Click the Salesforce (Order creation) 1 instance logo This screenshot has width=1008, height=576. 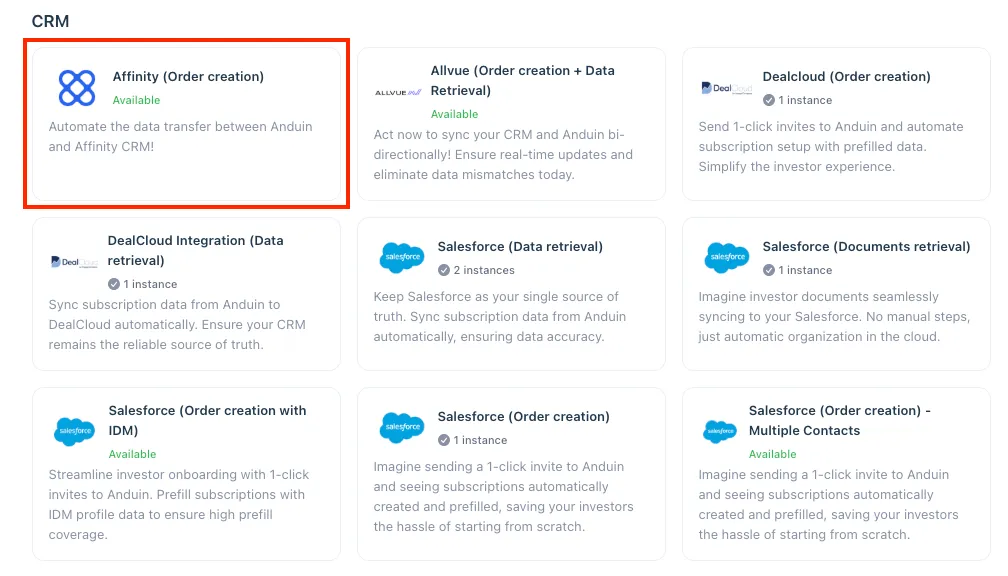(402, 428)
